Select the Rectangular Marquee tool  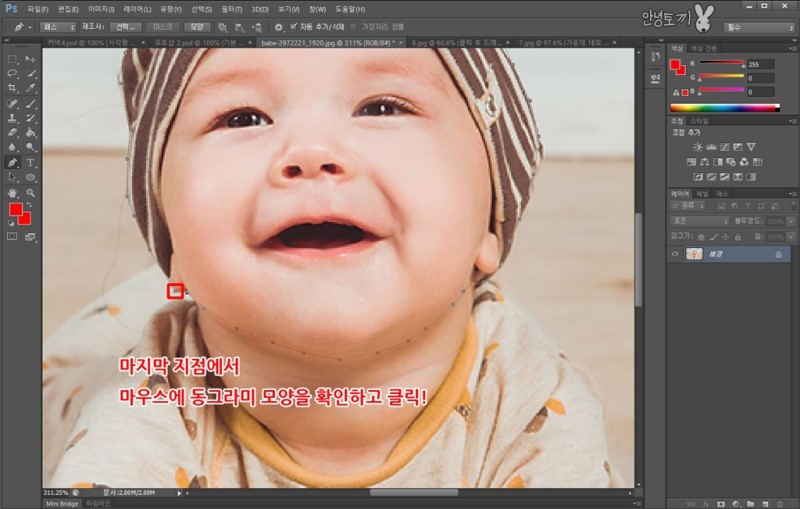pos(13,59)
